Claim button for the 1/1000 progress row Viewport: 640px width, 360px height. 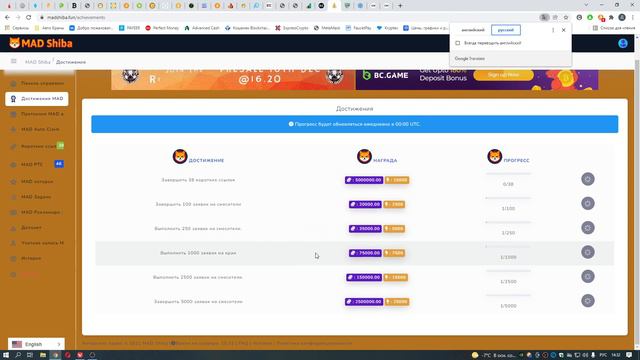coord(588,252)
